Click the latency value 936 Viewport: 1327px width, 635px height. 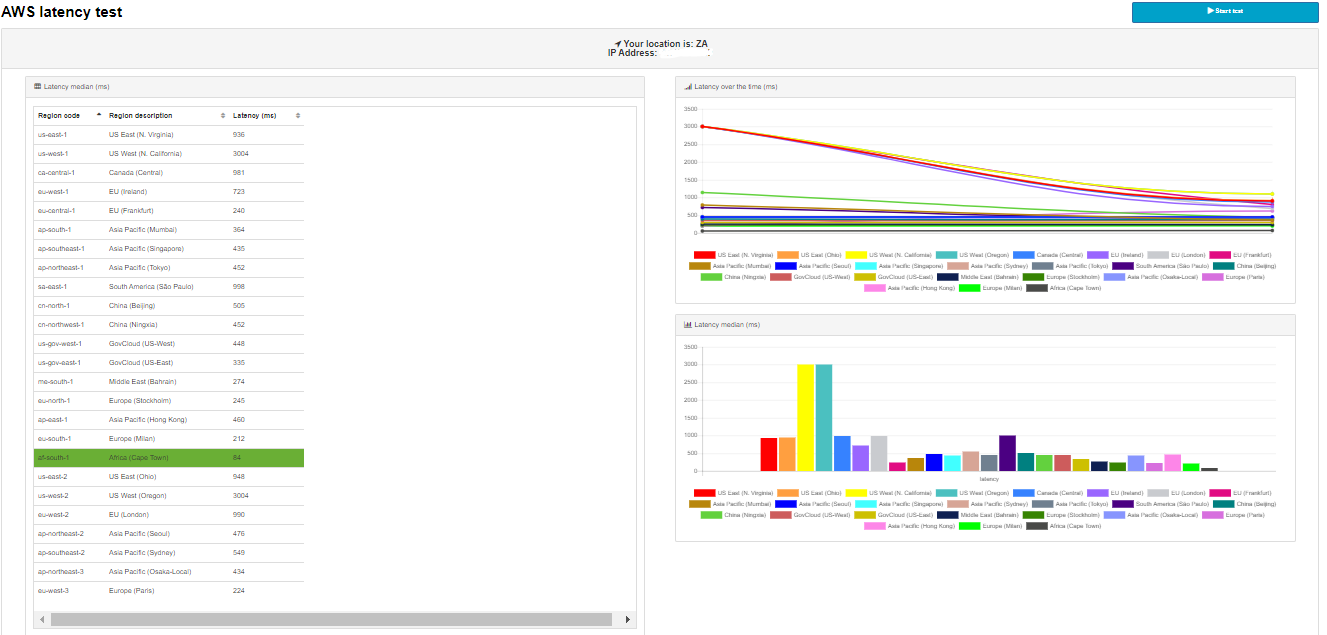pyautogui.click(x=238, y=134)
